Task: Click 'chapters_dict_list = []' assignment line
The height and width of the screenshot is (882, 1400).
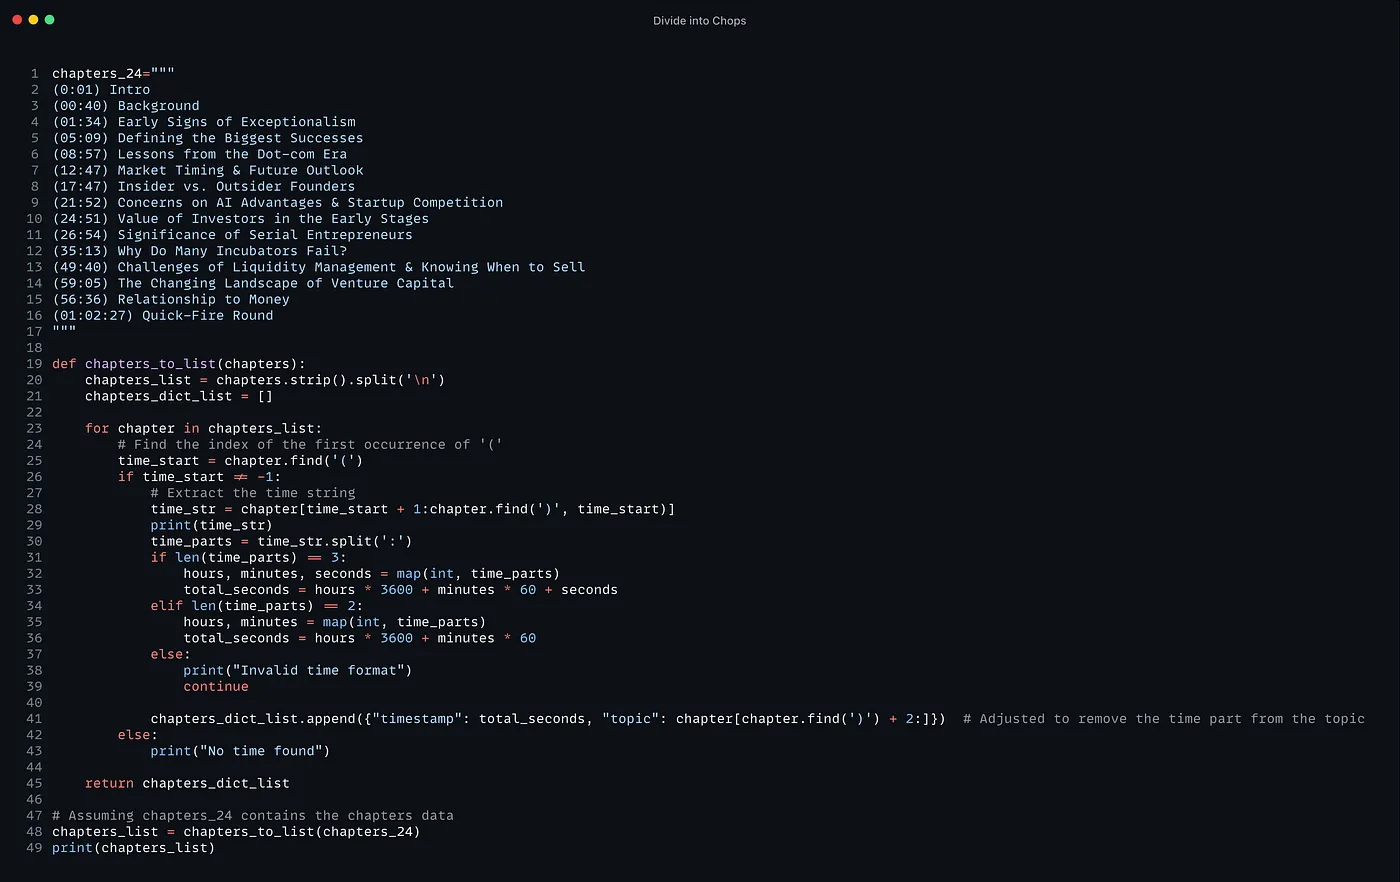Action: tap(178, 397)
